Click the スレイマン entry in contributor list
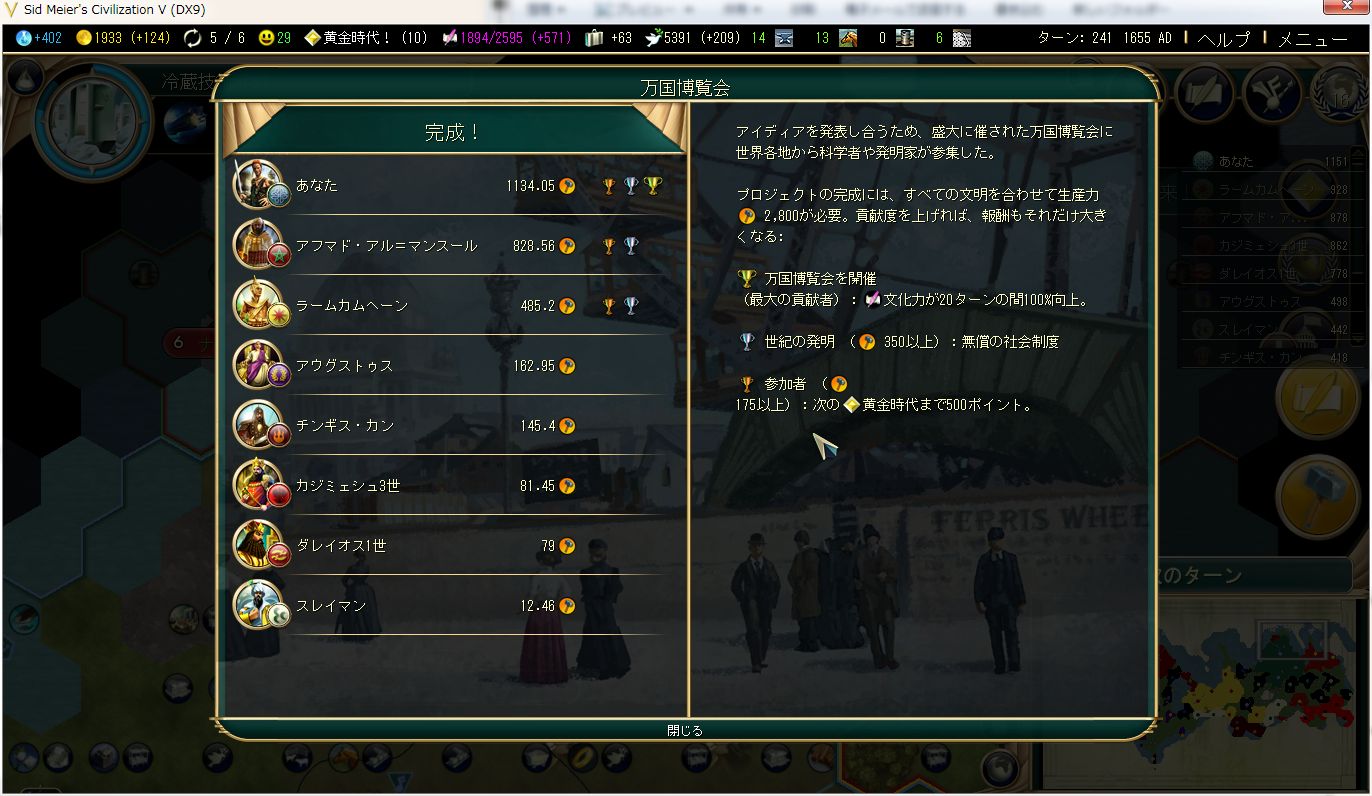Viewport: 1372px width, 796px height. (x=454, y=605)
